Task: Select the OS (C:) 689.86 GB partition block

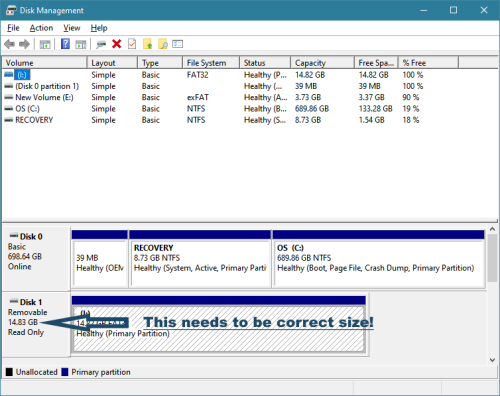Action: [x=378, y=259]
